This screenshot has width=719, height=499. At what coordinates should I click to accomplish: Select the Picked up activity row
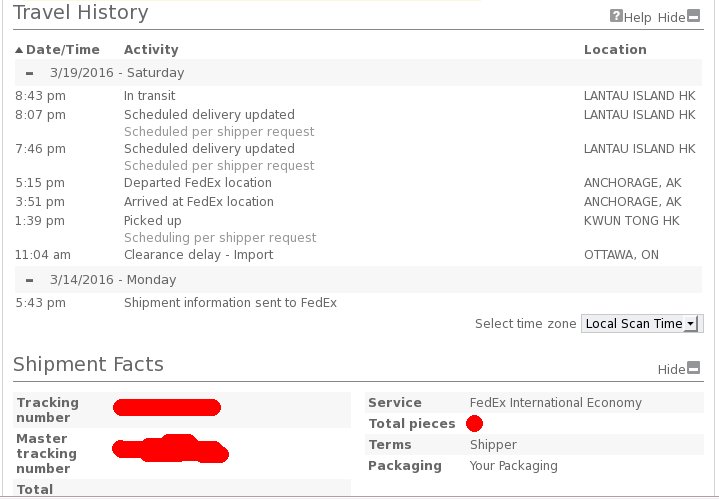pos(153,220)
